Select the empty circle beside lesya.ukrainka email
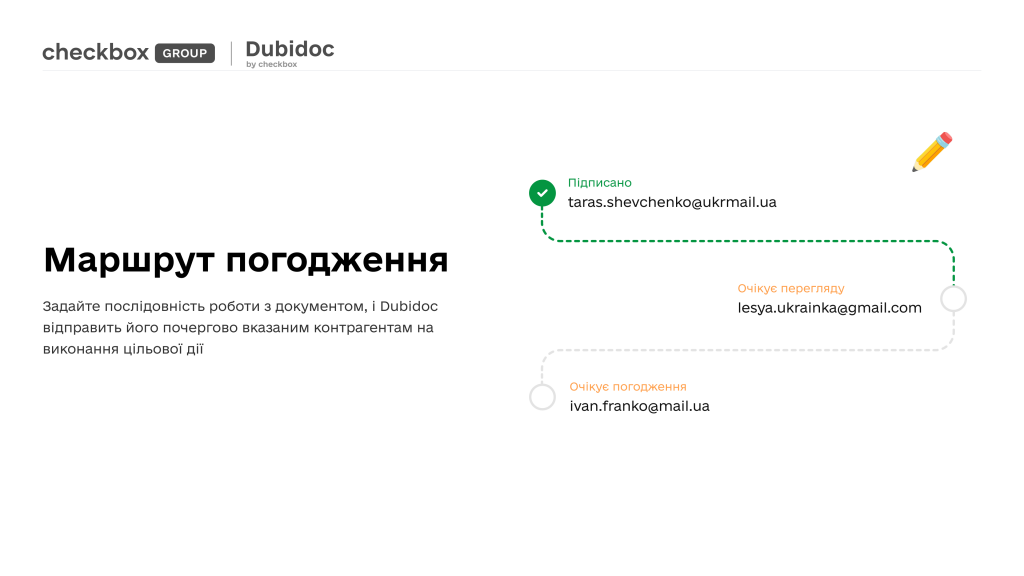 tap(953, 299)
